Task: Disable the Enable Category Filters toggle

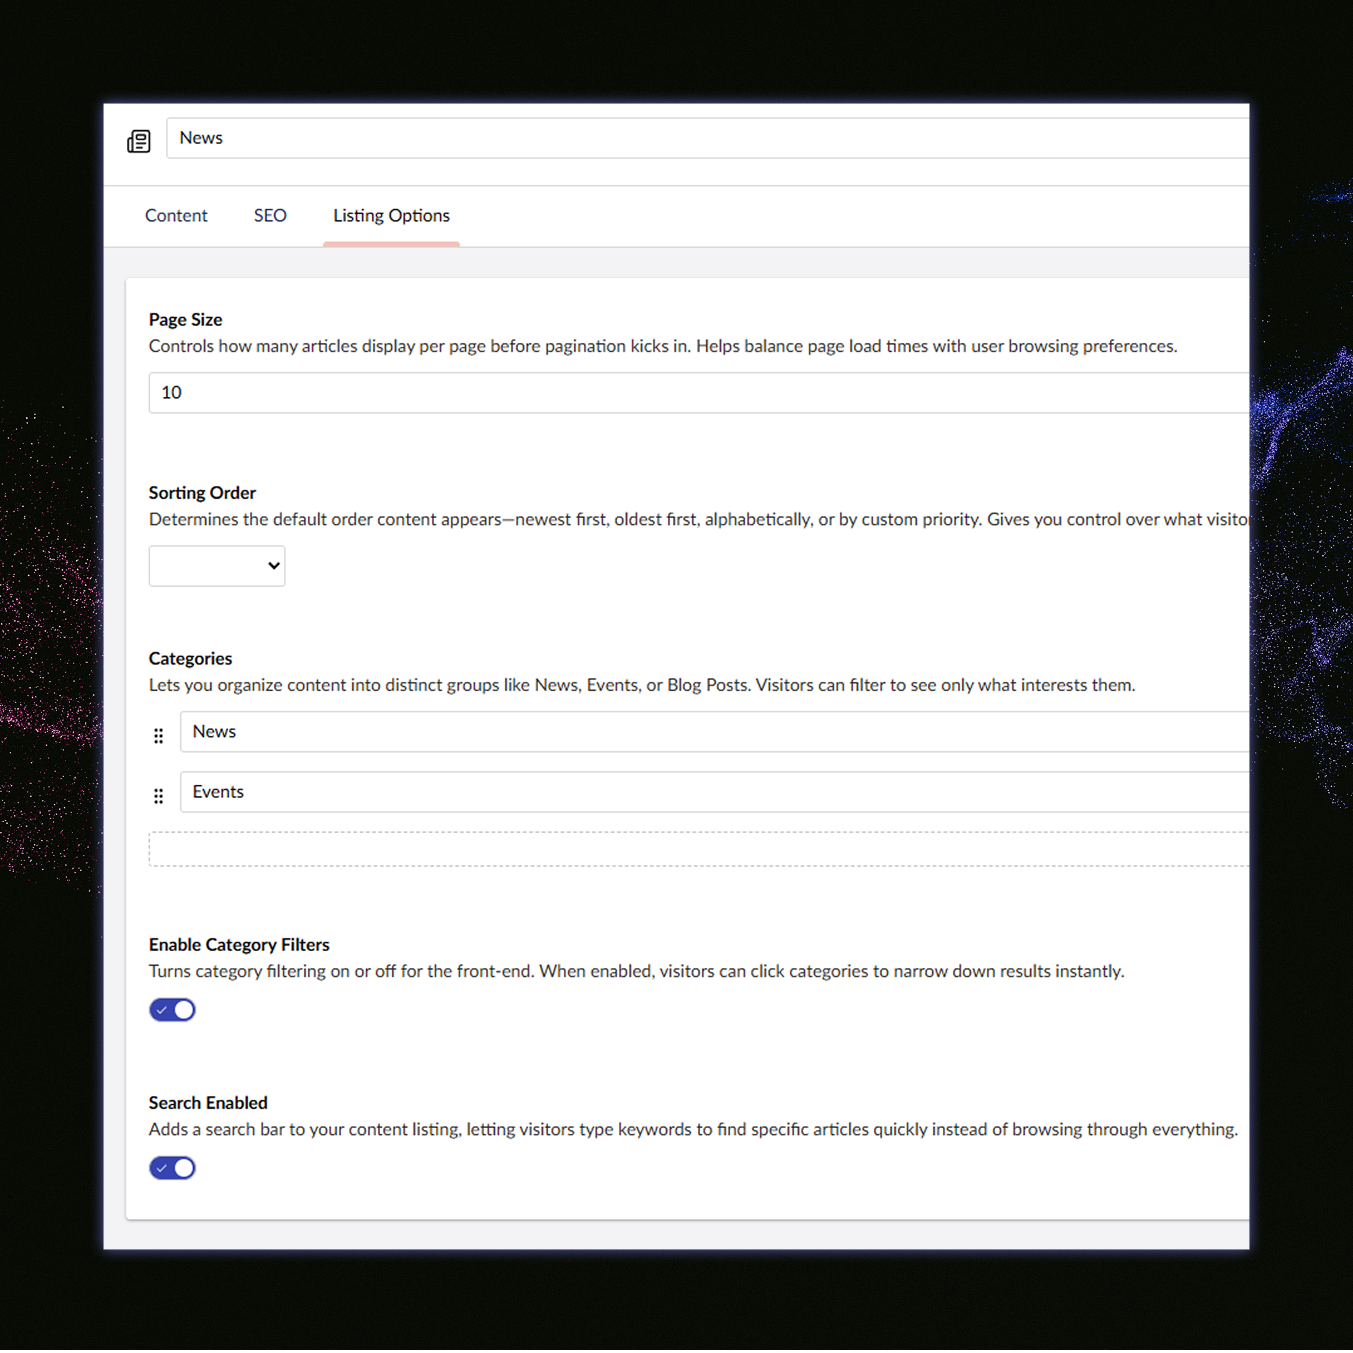Action: tap(172, 1010)
